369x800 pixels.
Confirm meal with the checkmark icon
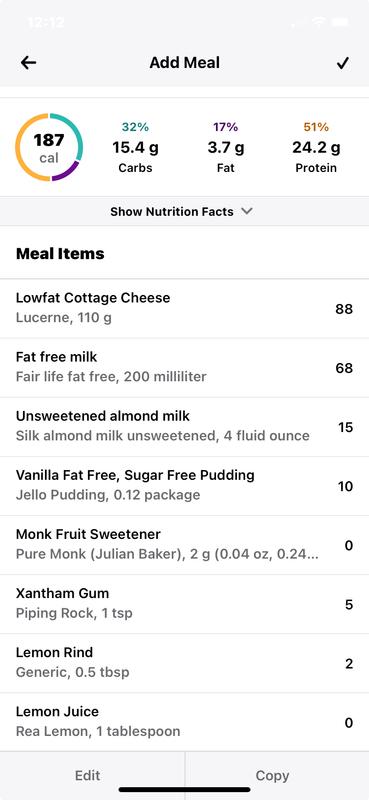point(342,63)
